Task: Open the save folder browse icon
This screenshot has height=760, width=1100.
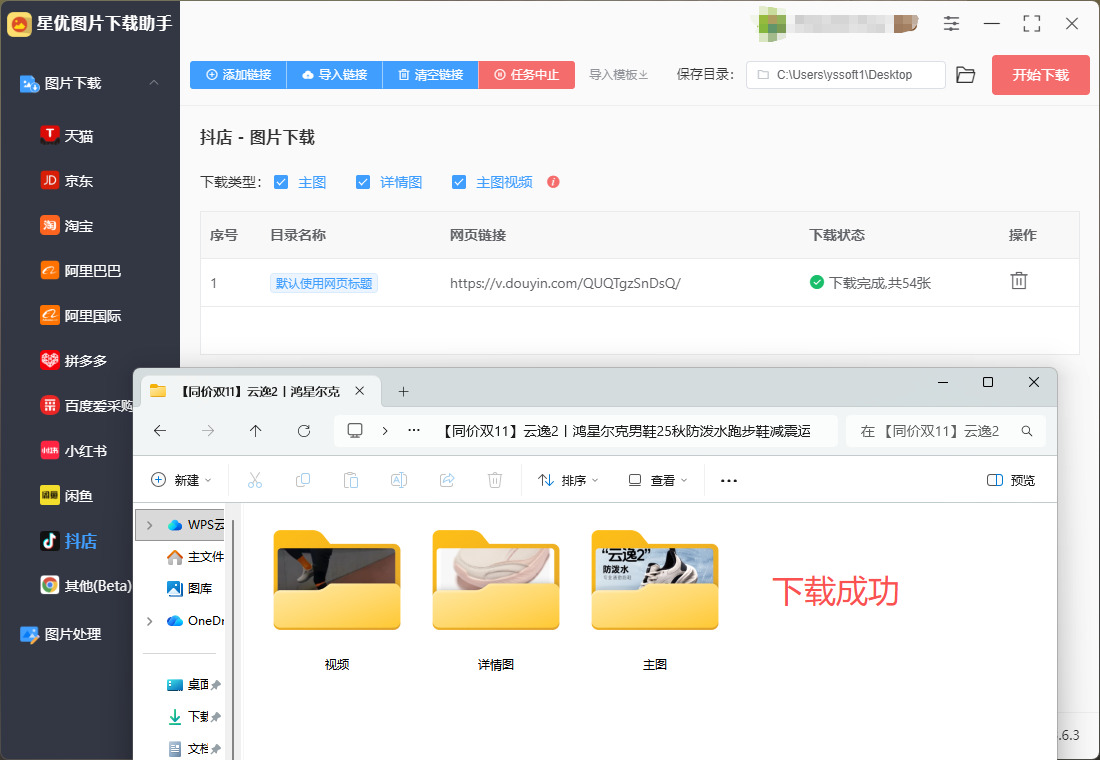Action: [966, 74]
